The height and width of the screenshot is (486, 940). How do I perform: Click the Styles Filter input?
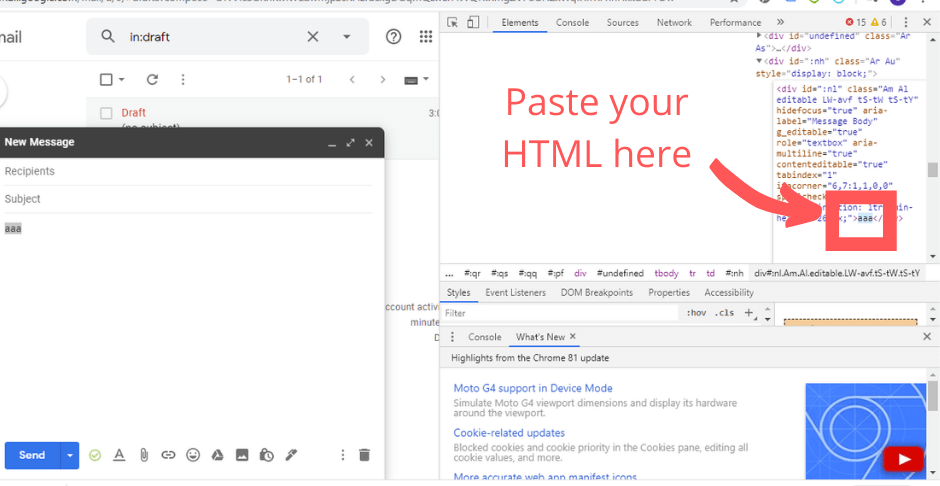[560, 313]
